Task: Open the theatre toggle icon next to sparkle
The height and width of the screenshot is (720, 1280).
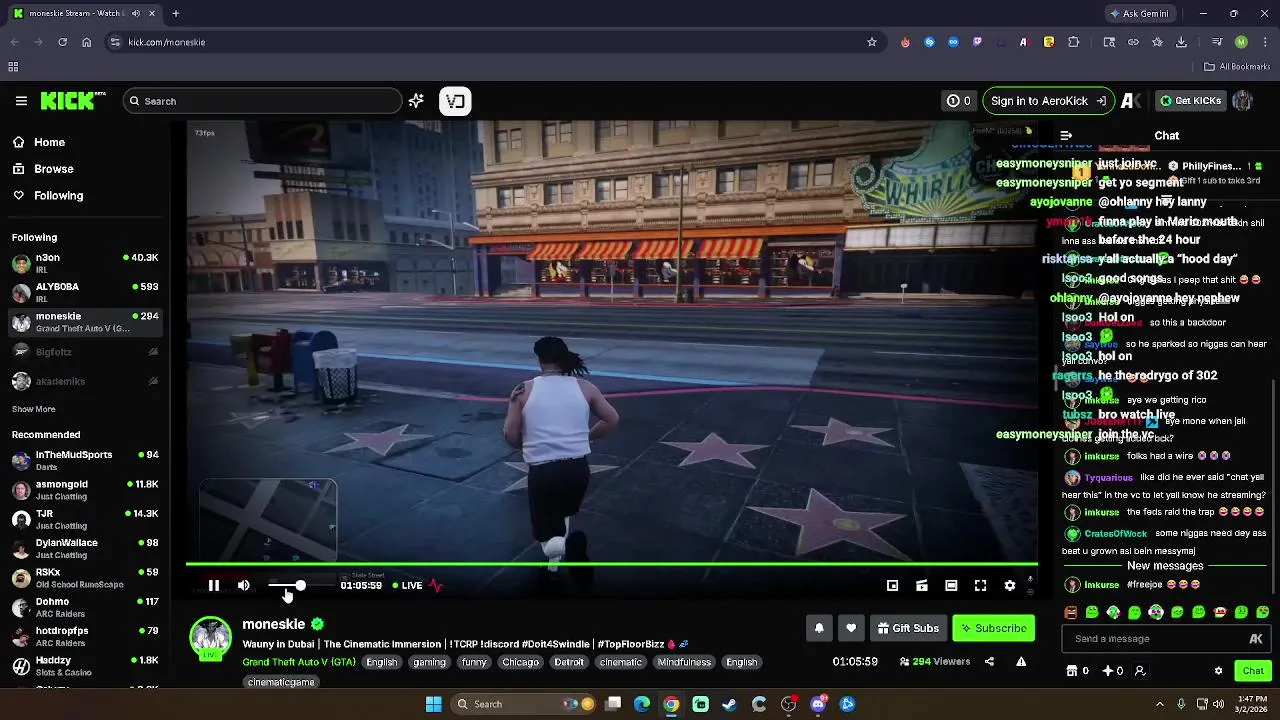Action: pyautogui.click(x=455, y=101)
